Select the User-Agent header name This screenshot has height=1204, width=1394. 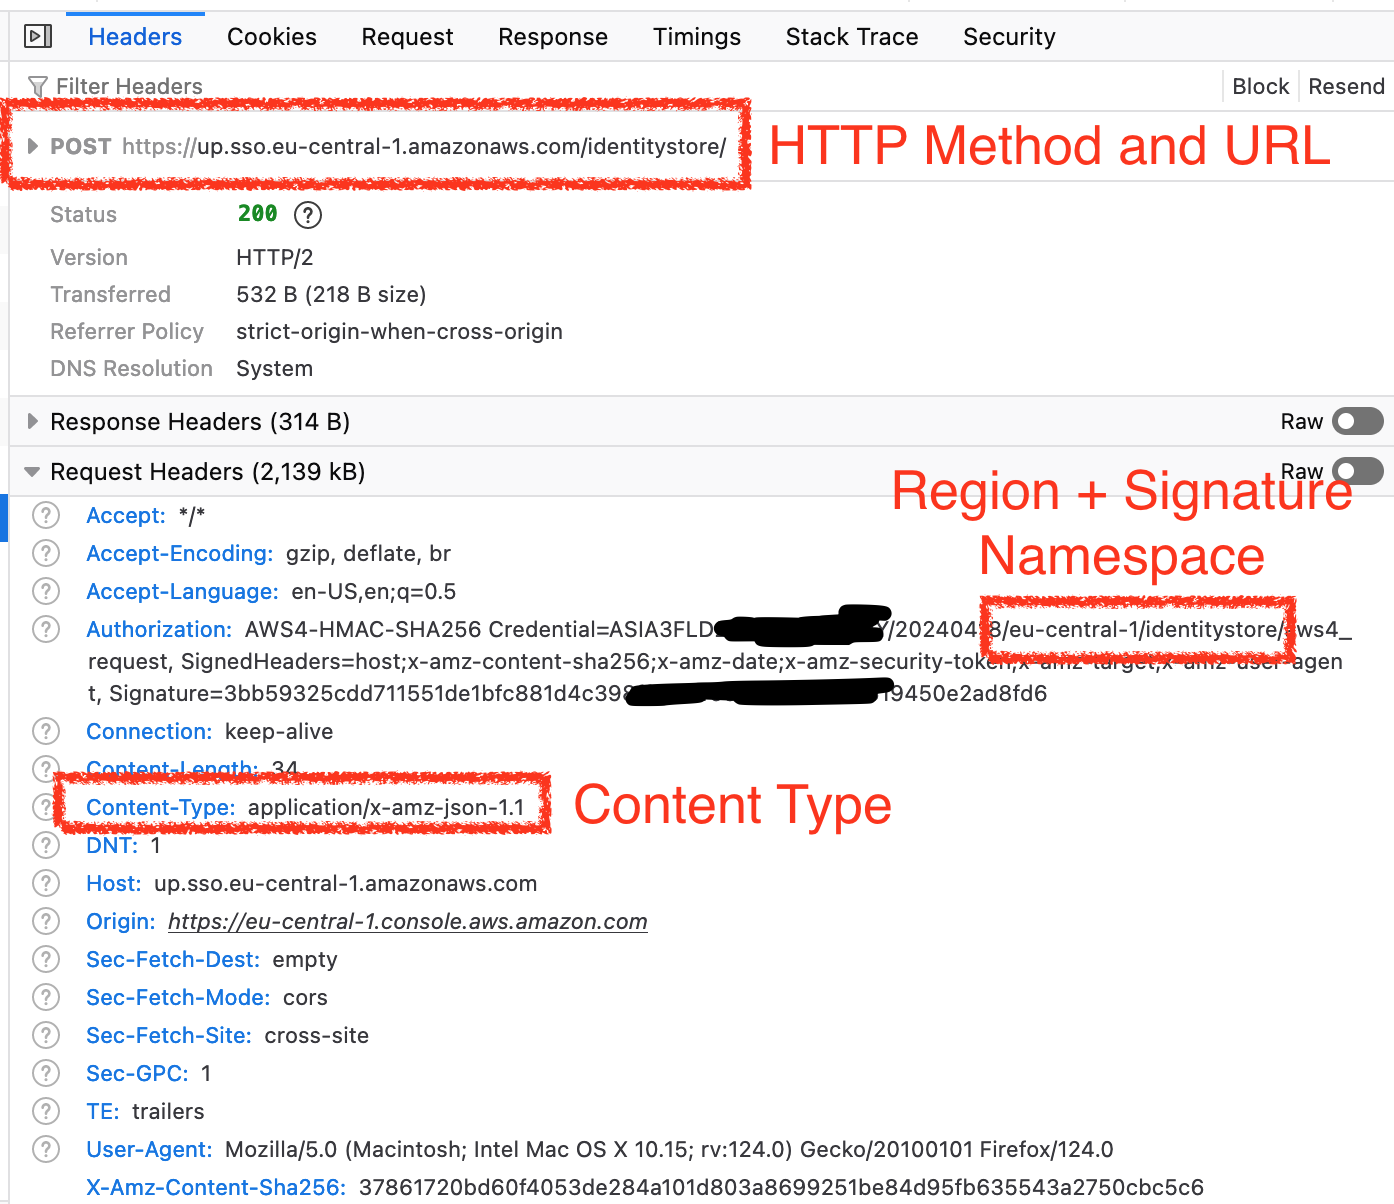(149, 1149)
